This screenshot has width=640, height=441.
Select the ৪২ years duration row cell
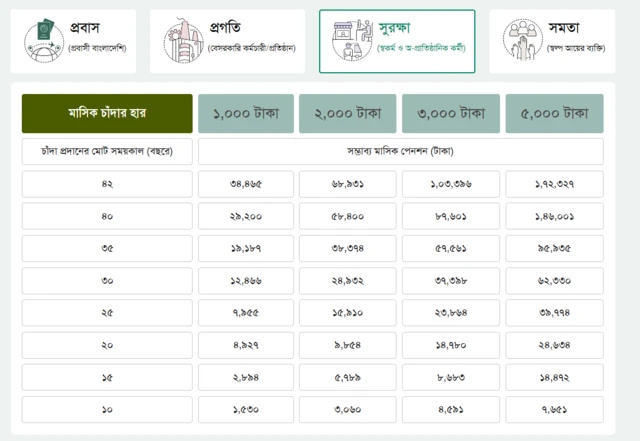tap(107, 184)
